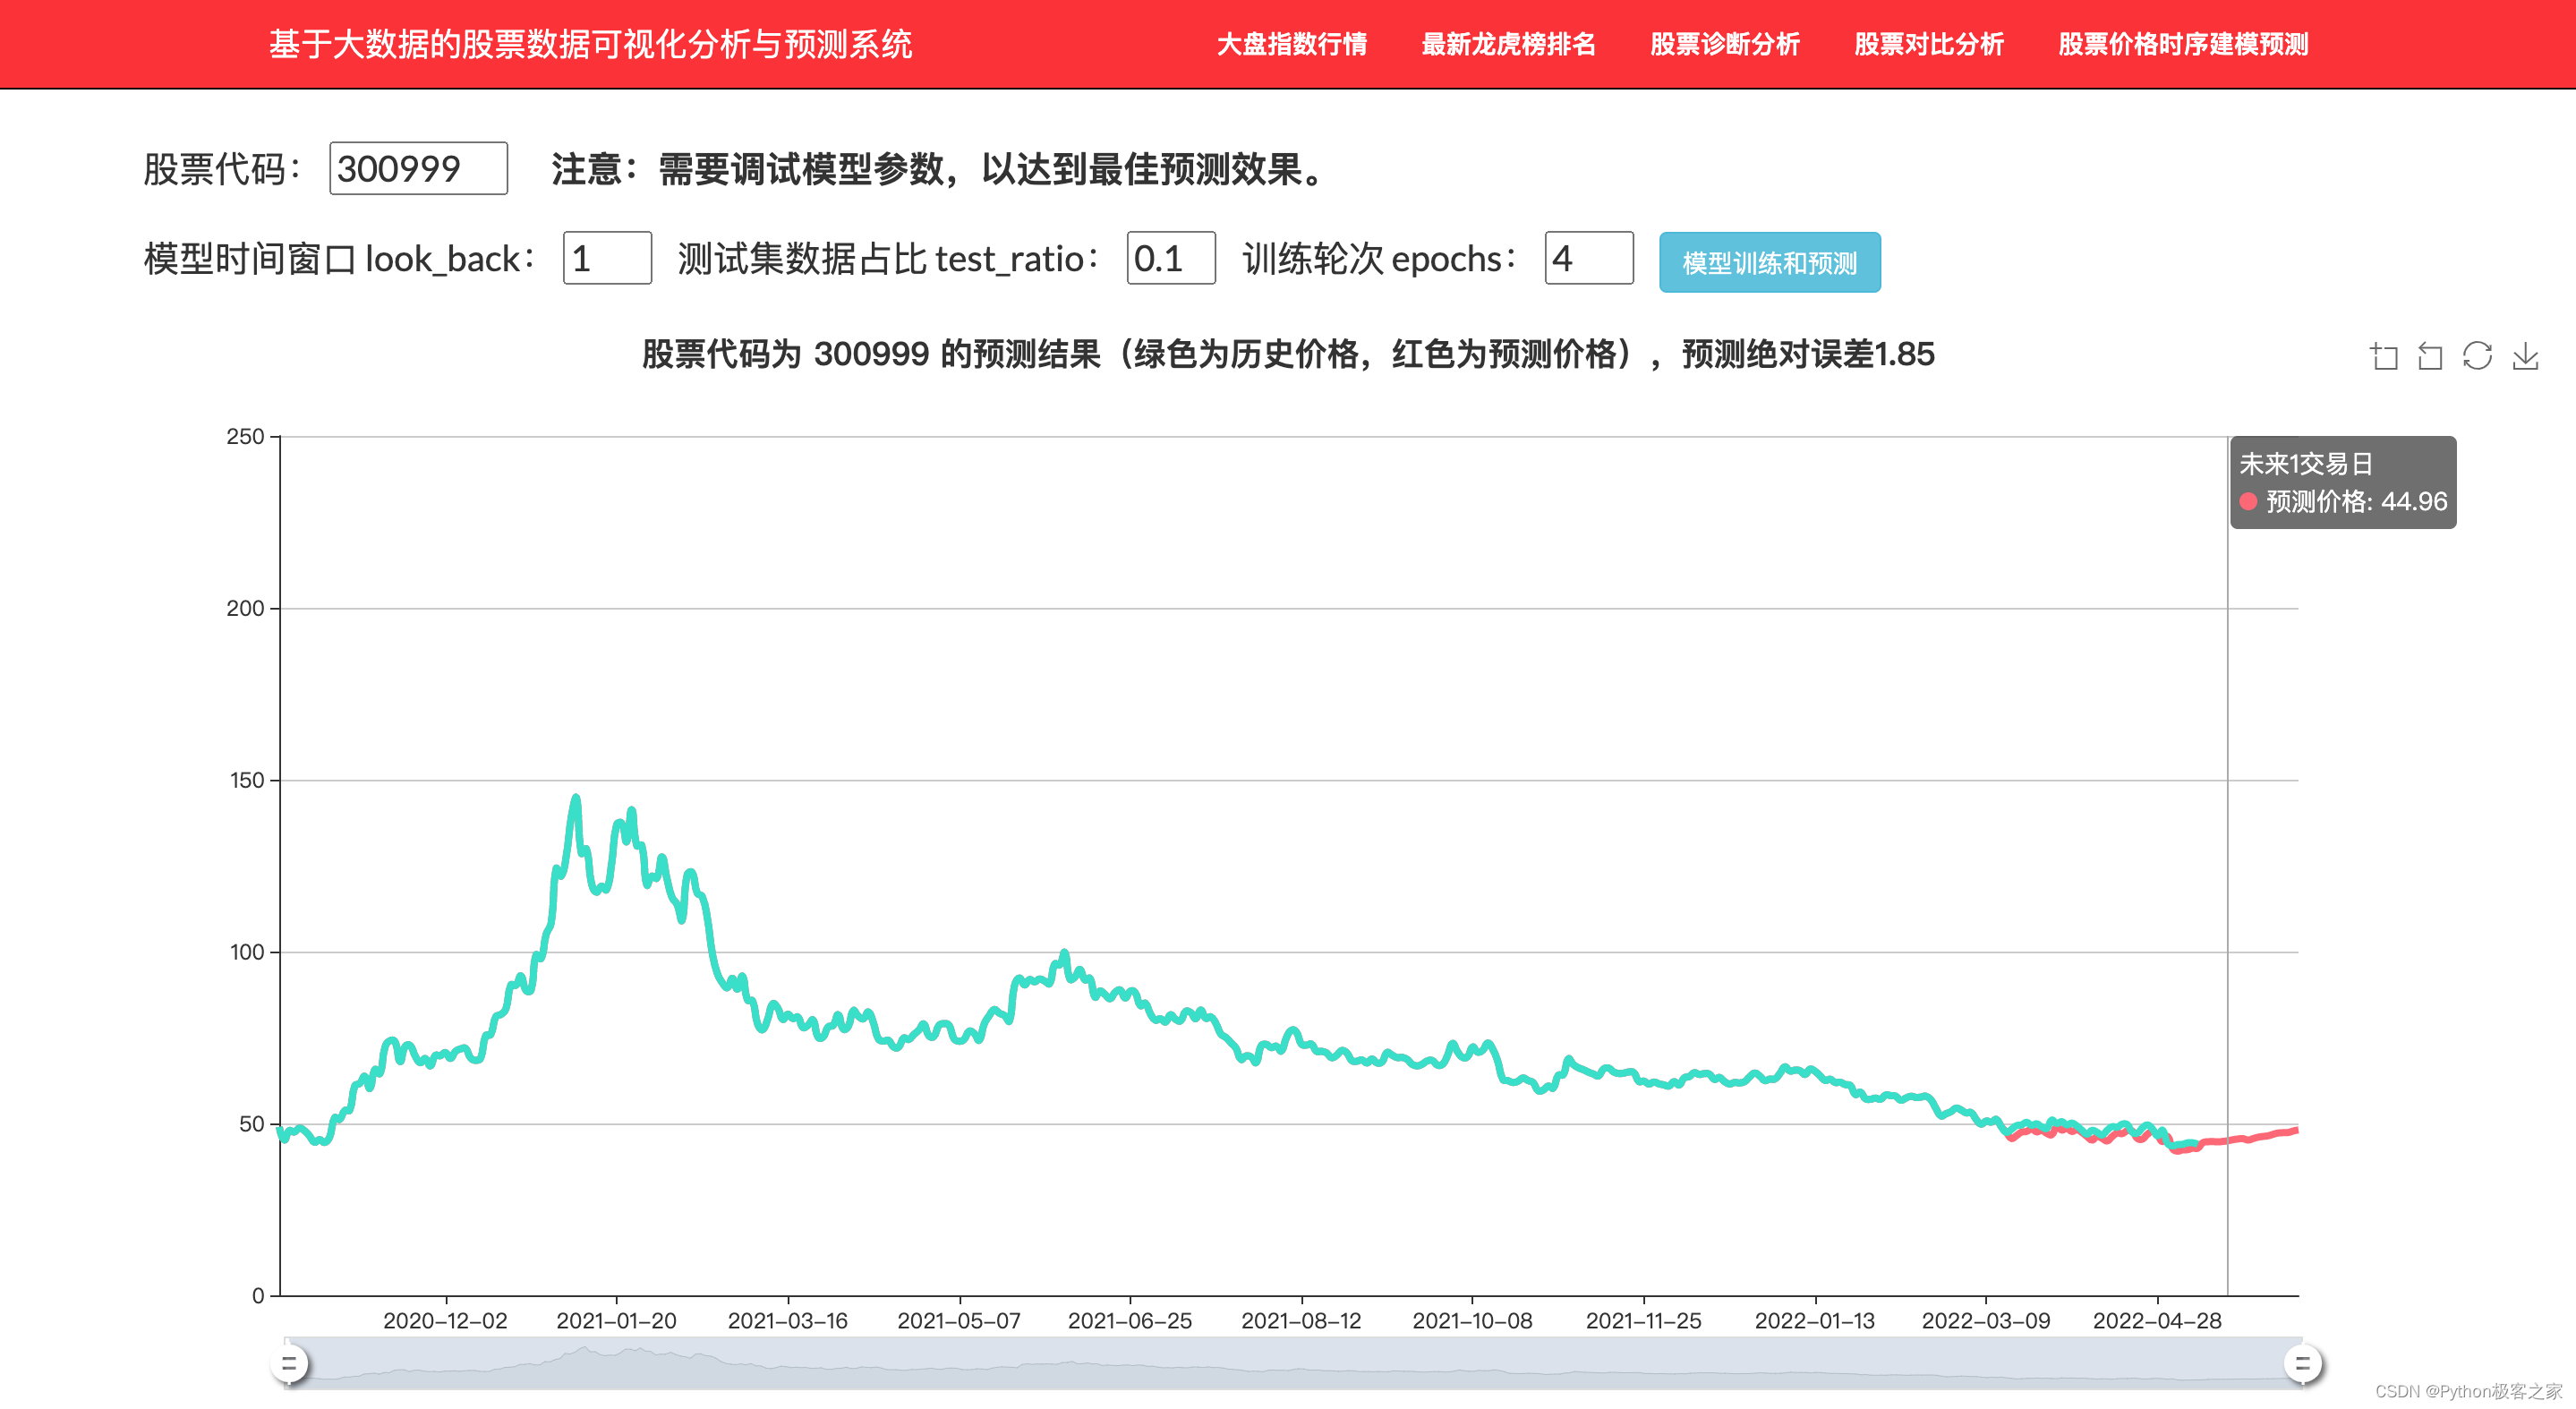Click the left data zoom slider handle
2576x1409 pixels.
tap(289, 1363)
